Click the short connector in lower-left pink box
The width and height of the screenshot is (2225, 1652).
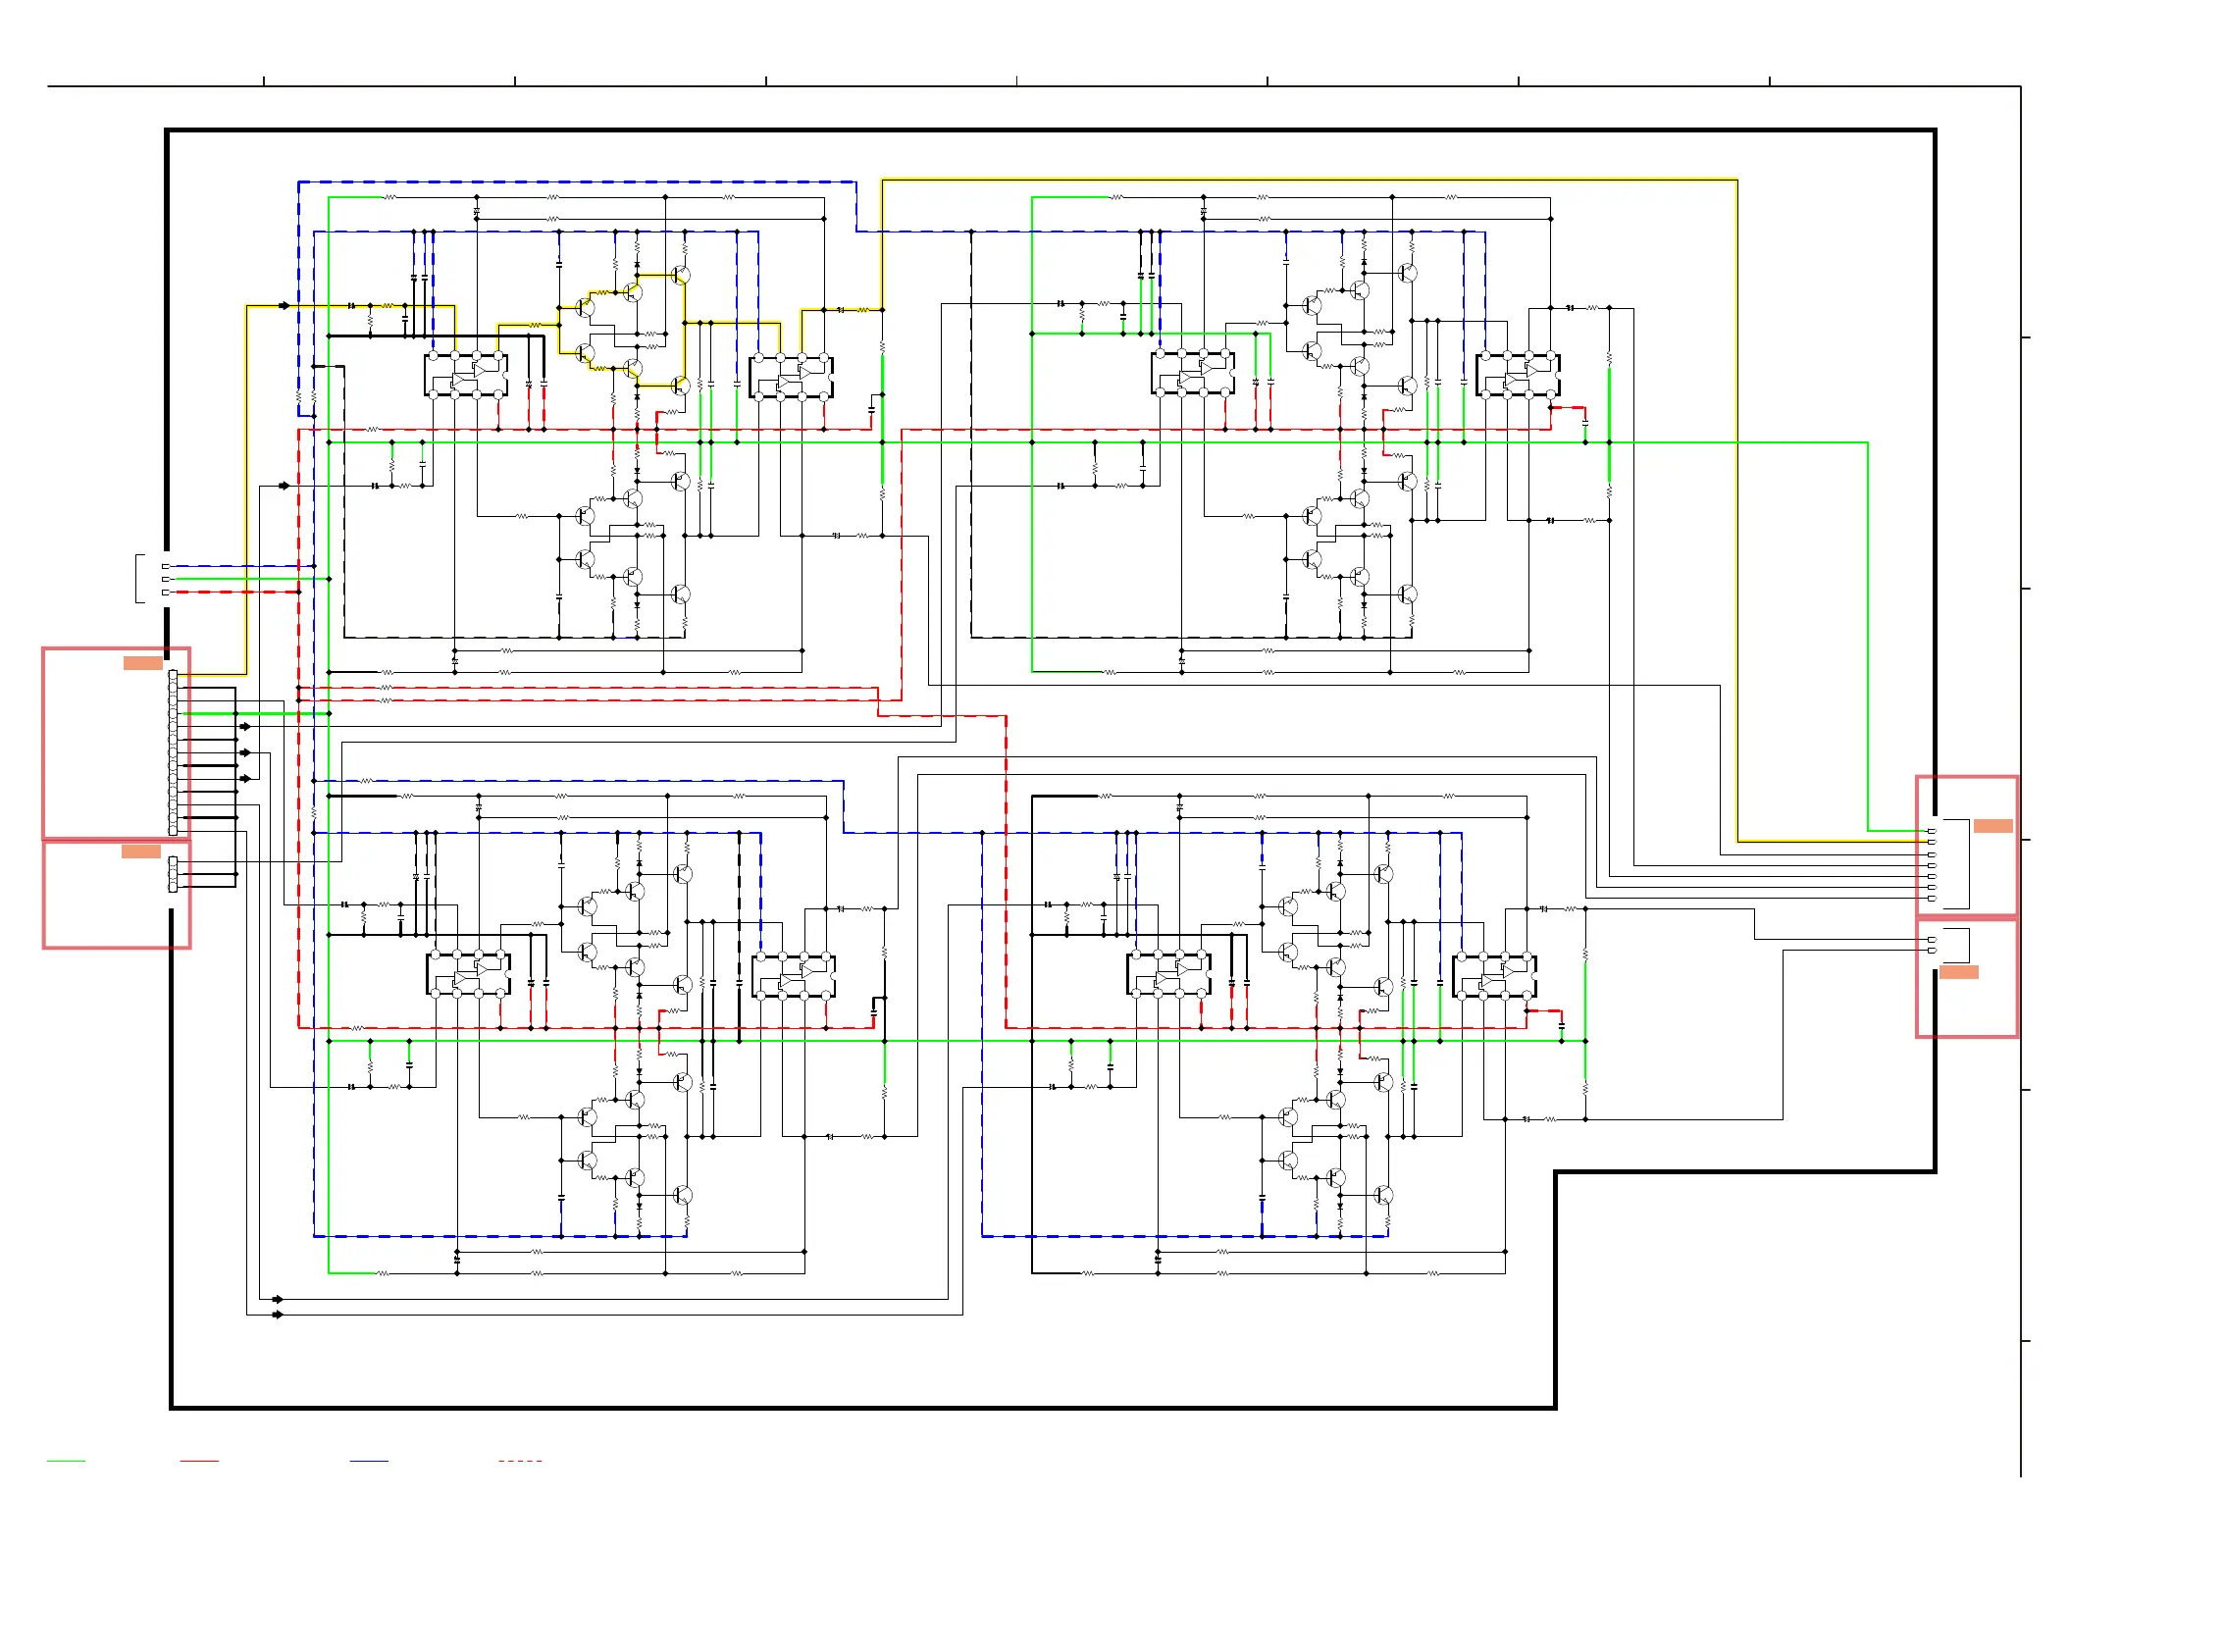click(x=173, y=874)
